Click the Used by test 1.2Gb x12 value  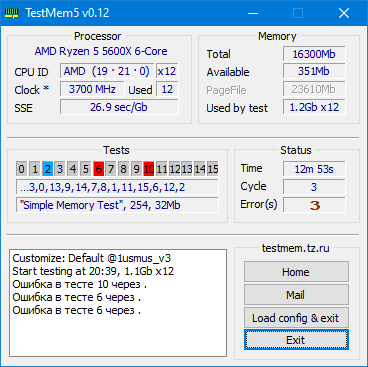pyautogui.click(x=314, y=107)
